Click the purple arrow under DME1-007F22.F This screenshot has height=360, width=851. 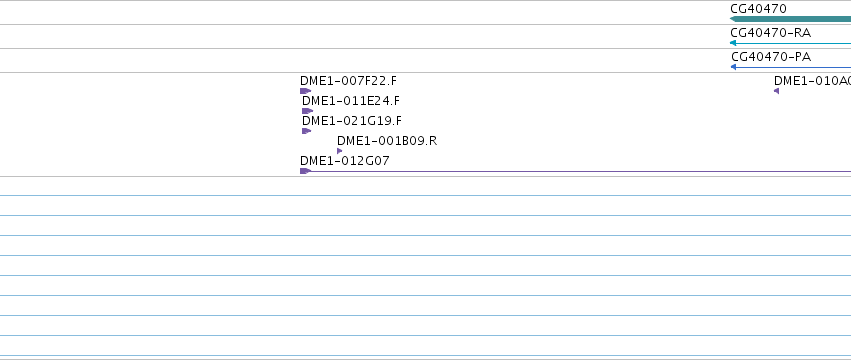306,91
